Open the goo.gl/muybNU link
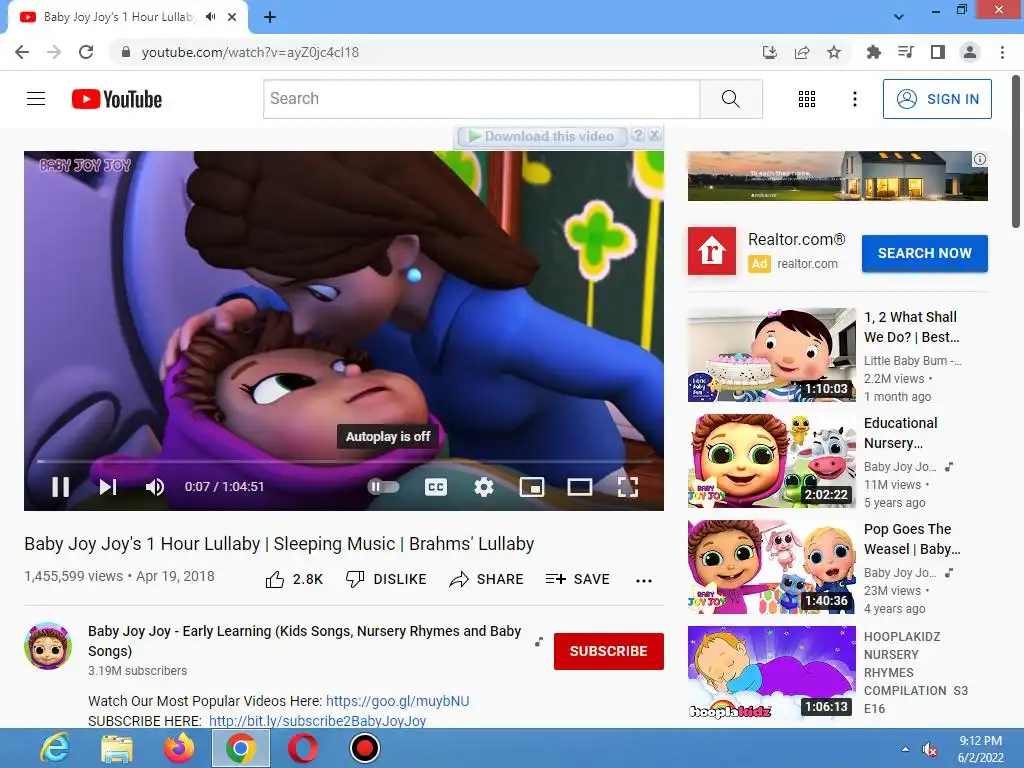Image resolution: width=1024 pixels, height=768 pixels. tap(397, 701)
